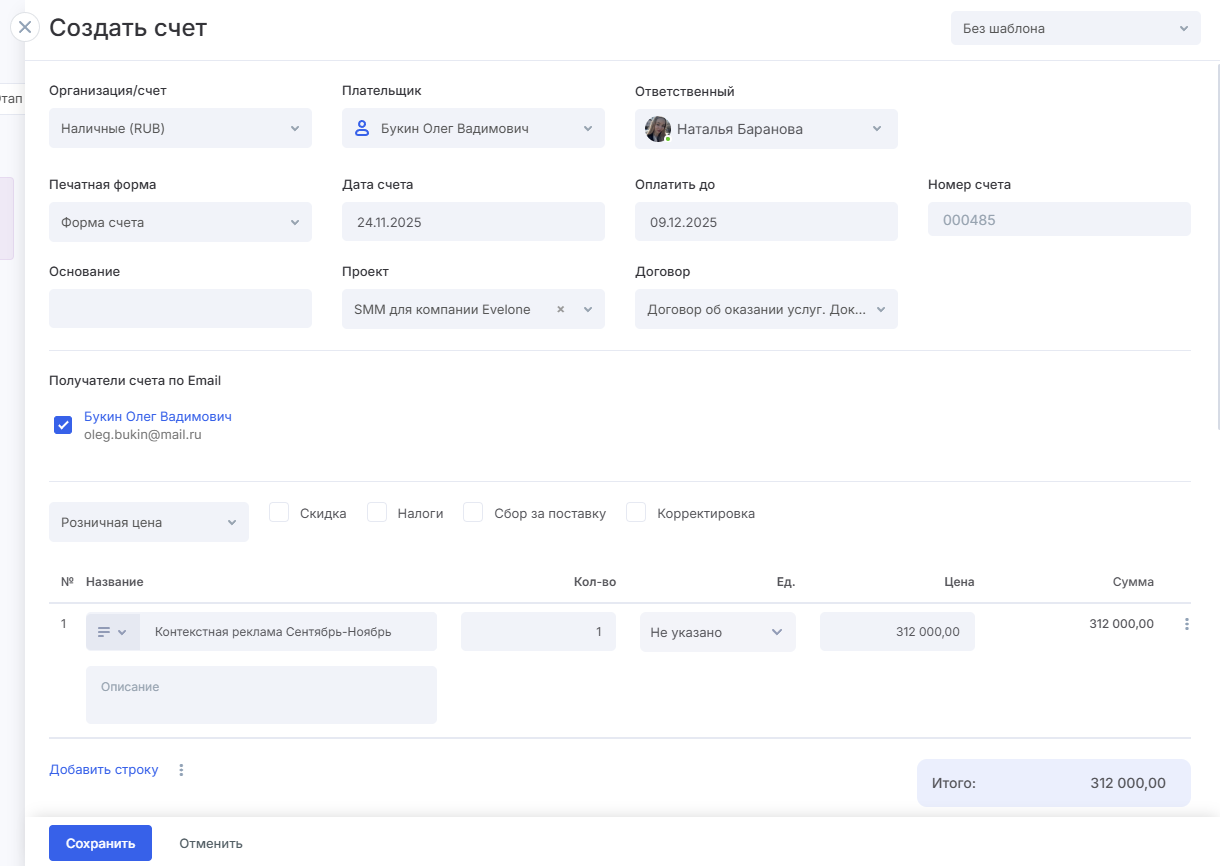This screenshot has height=866, width=1220.
Task: Open the Без шаблона template dropdown
Action: click(1075, 29)
